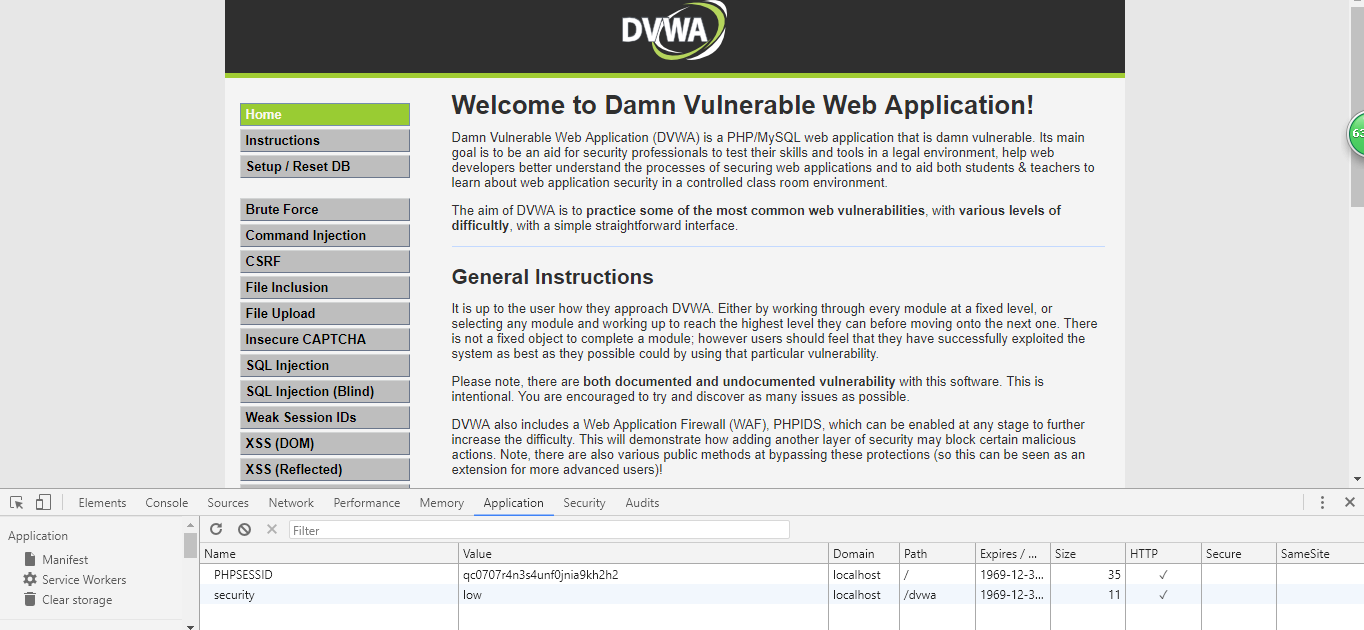Click the page scrollbar down arrow
The width and height of the screenshot is (1364, 630).
tap(1357, 479)
